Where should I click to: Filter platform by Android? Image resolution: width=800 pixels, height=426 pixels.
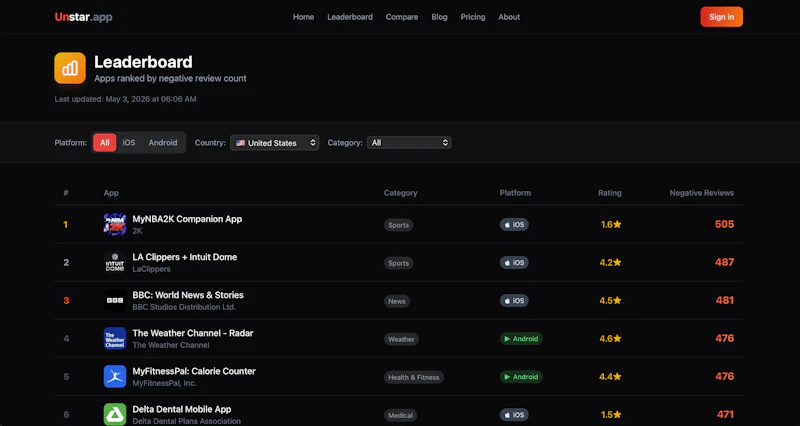tap(163, 143)
